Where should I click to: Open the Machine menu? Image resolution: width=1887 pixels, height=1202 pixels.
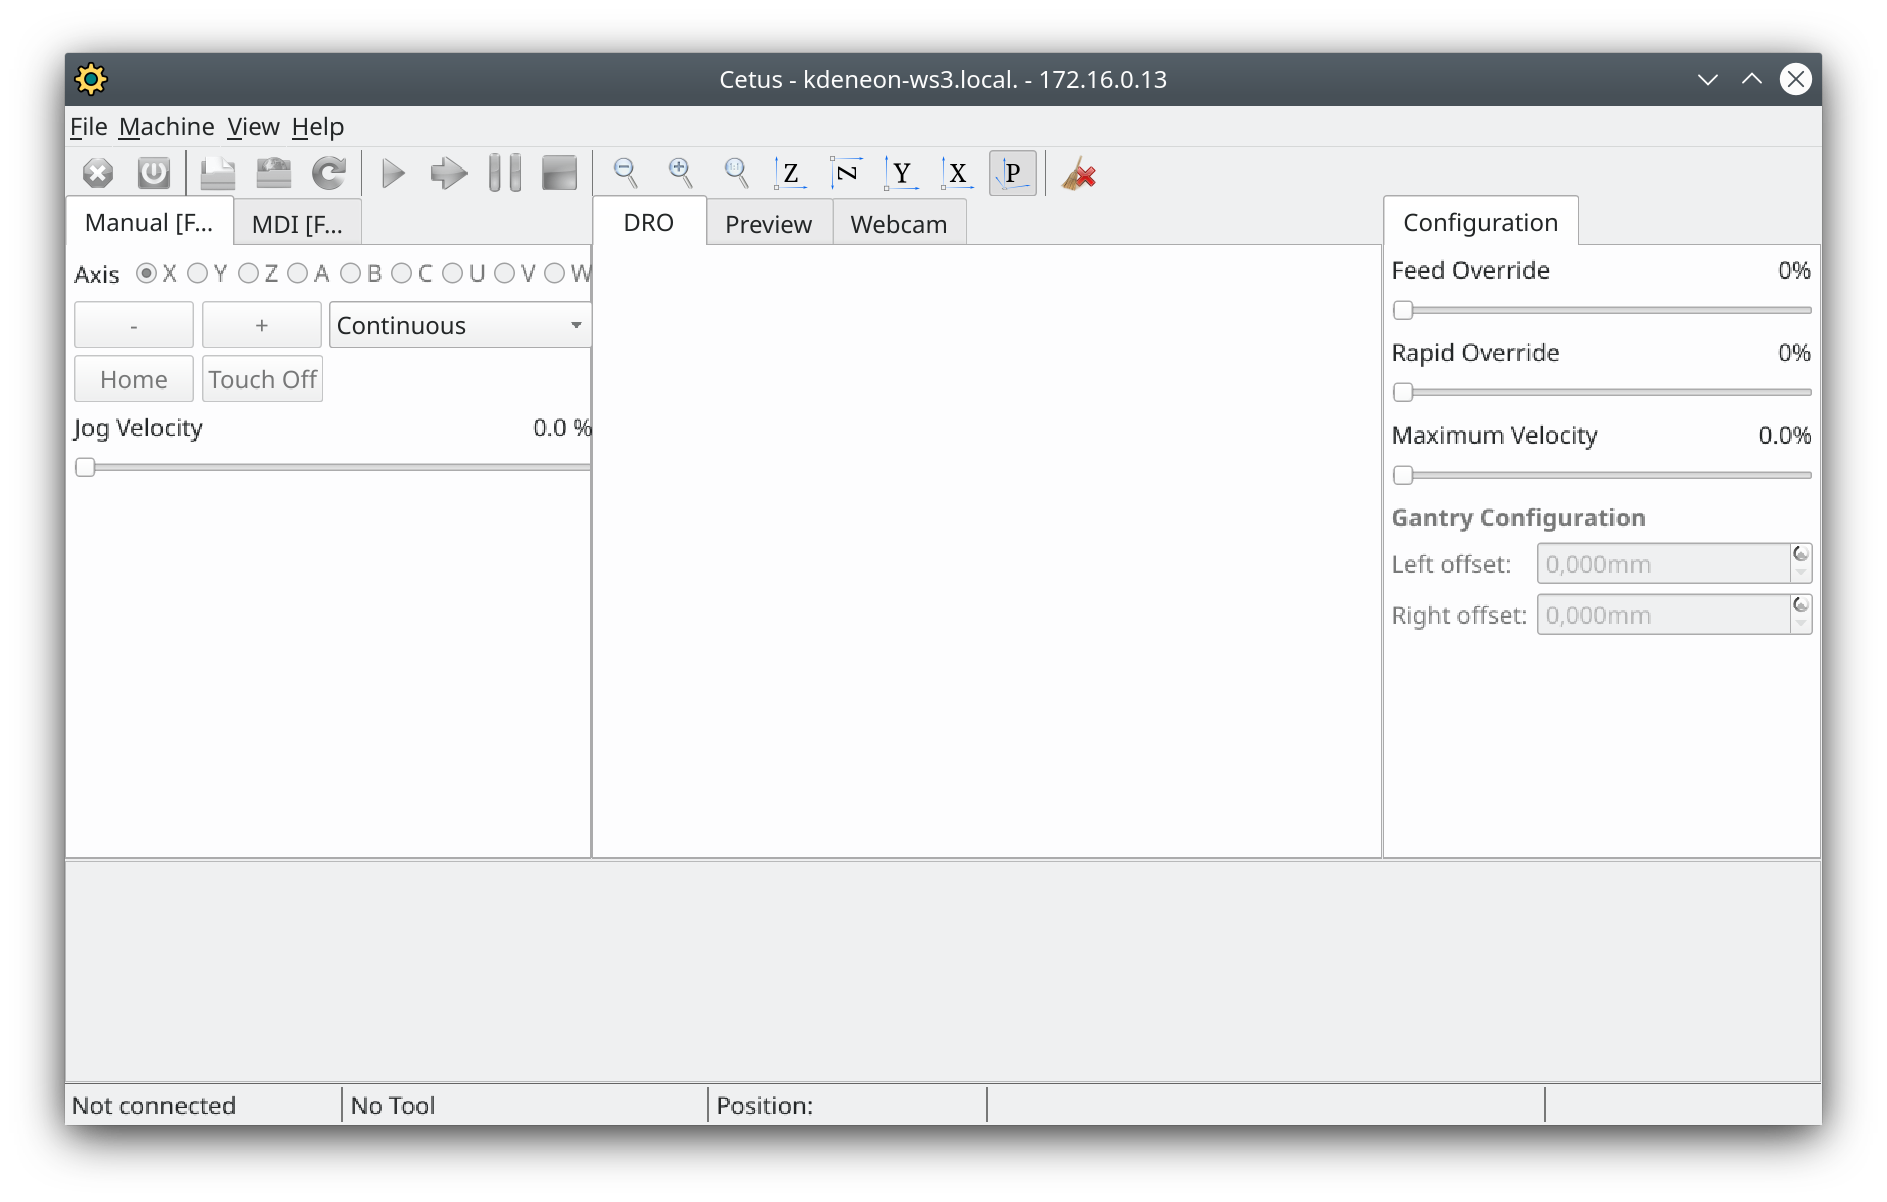(166, 126)
